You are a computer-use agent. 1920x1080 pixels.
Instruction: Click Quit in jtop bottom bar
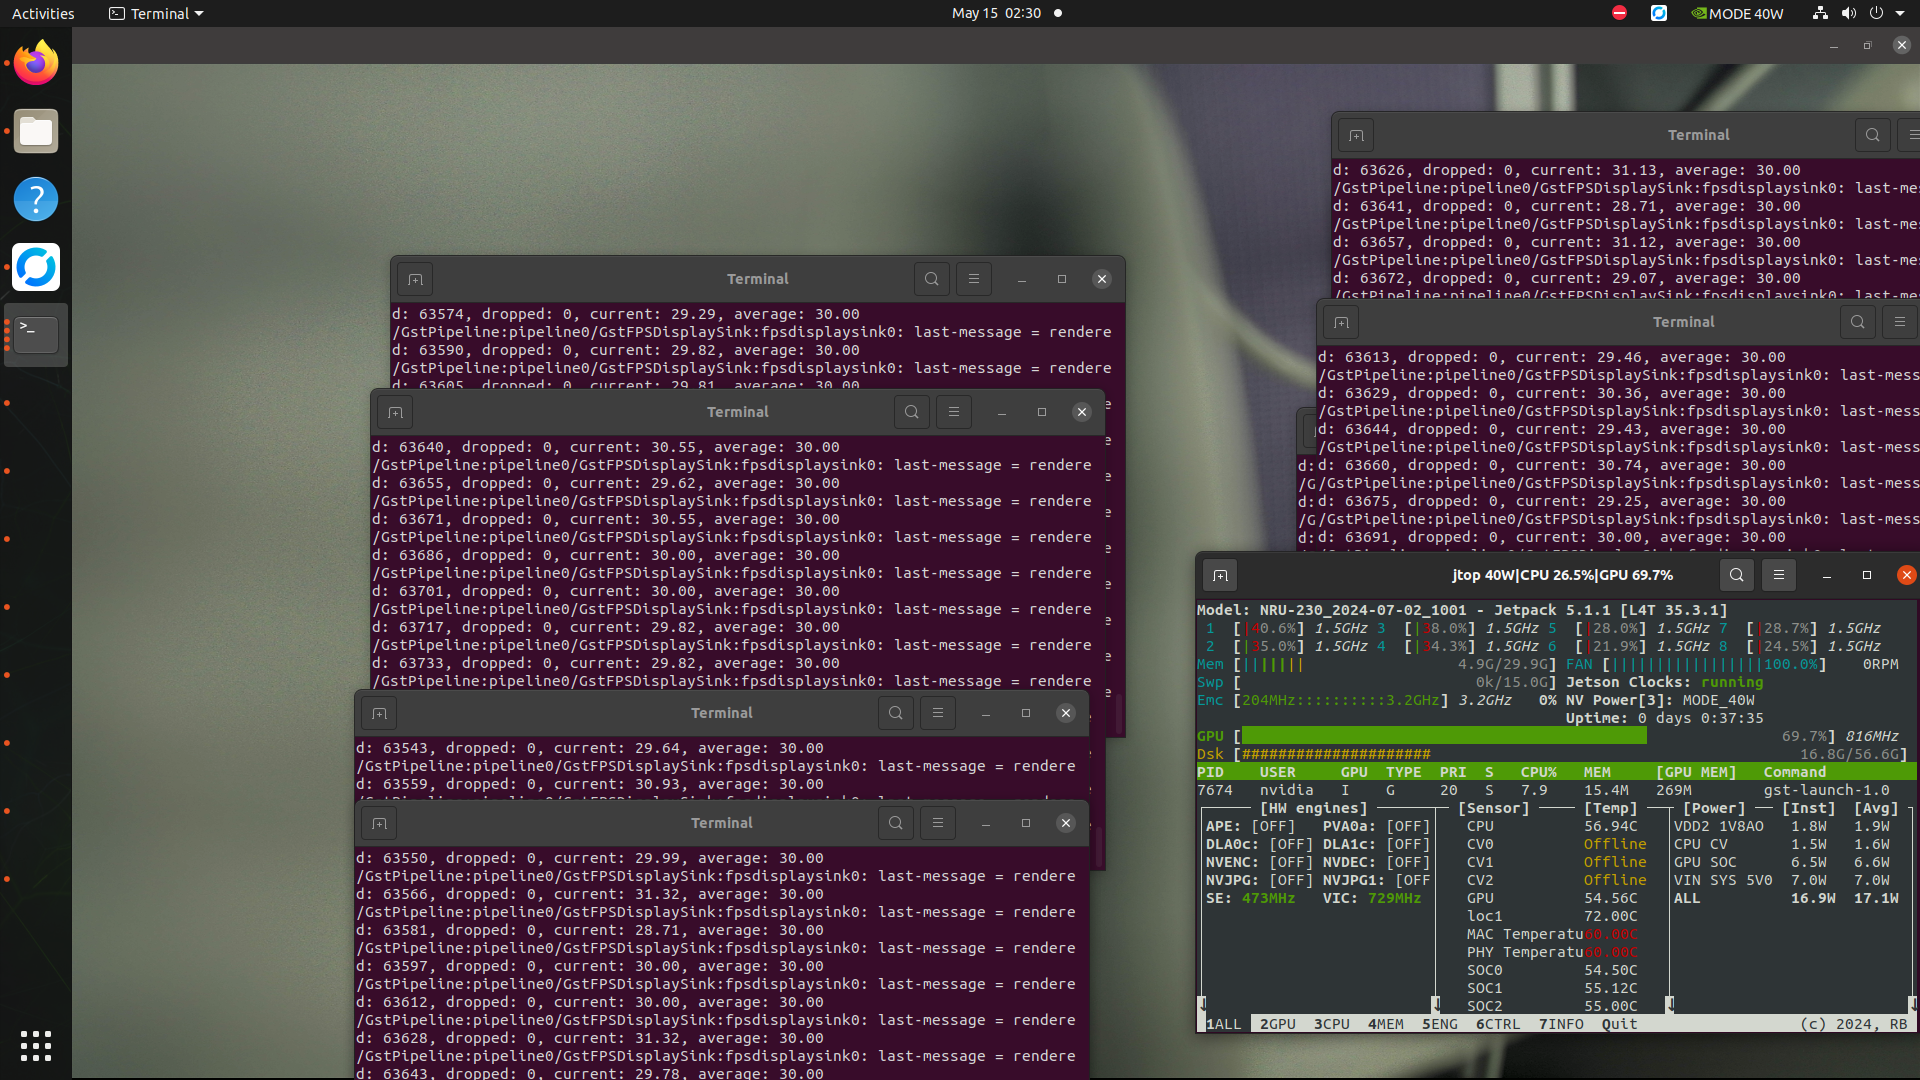[x=1619, y=1024]
